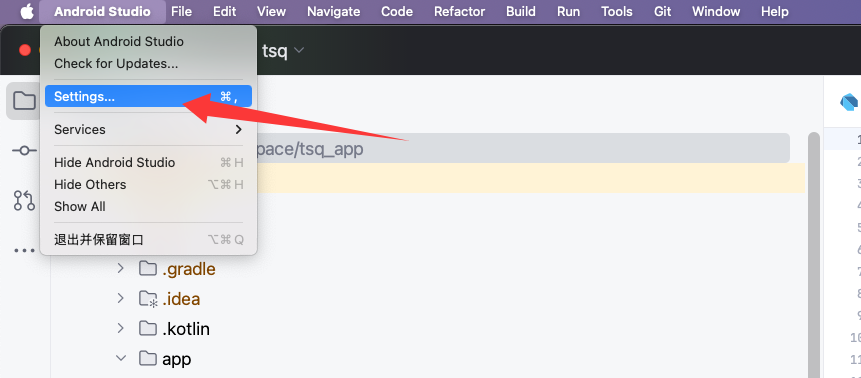Expand the .idea folder
The image size is (861, 378).
[x=120, y=299]
